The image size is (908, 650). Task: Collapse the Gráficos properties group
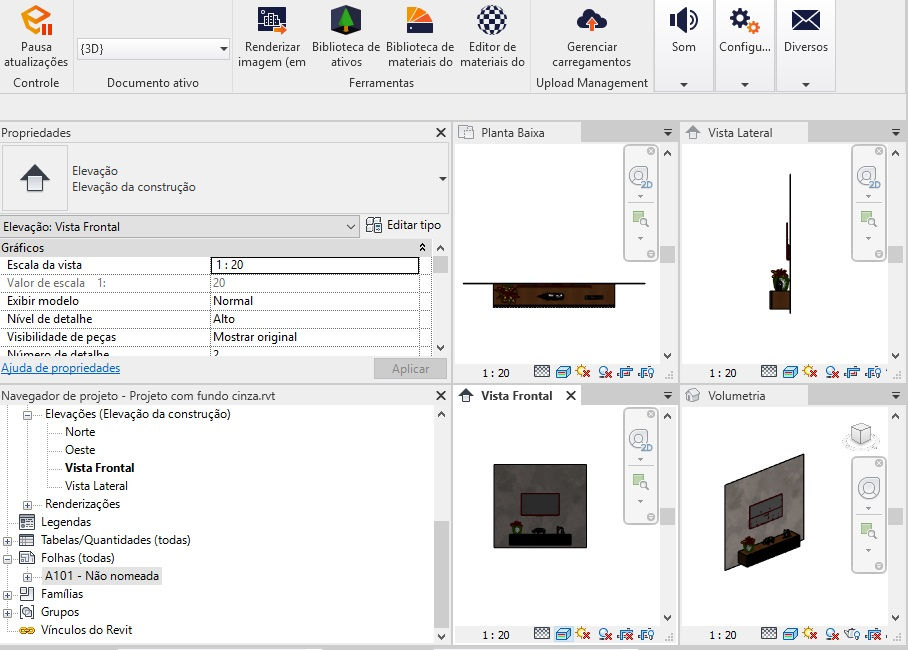point(423,247)
